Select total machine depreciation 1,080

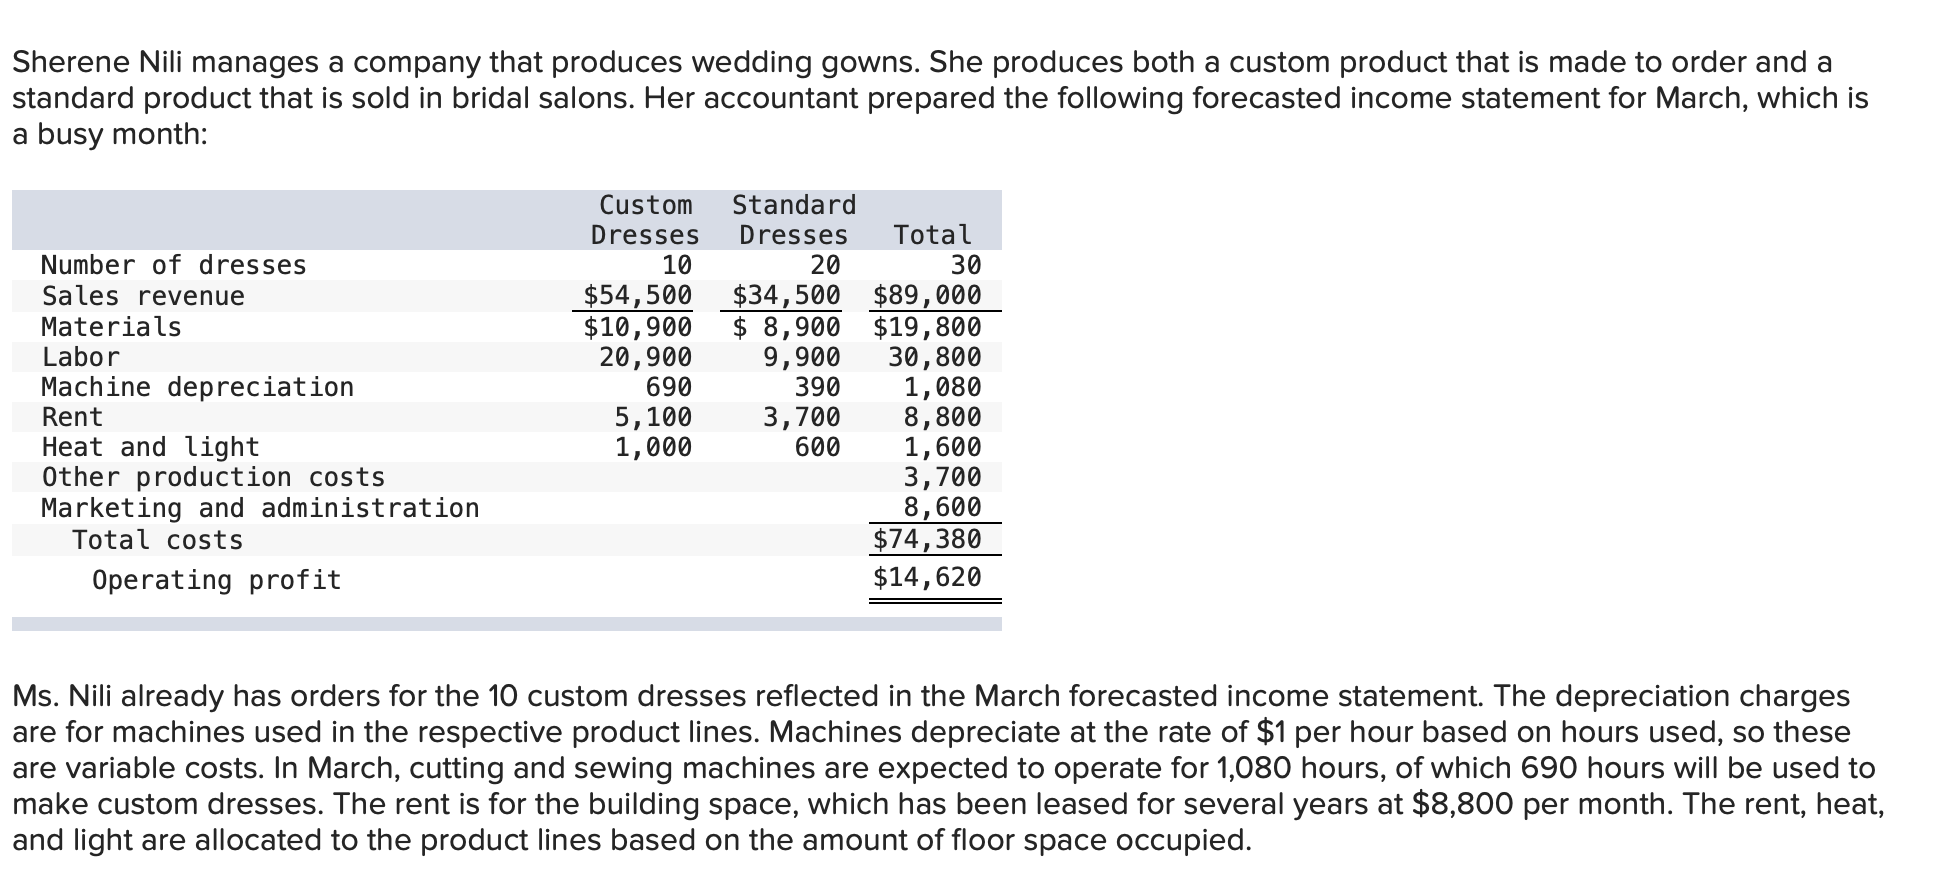pyautogui.click(x=943, y=387)
